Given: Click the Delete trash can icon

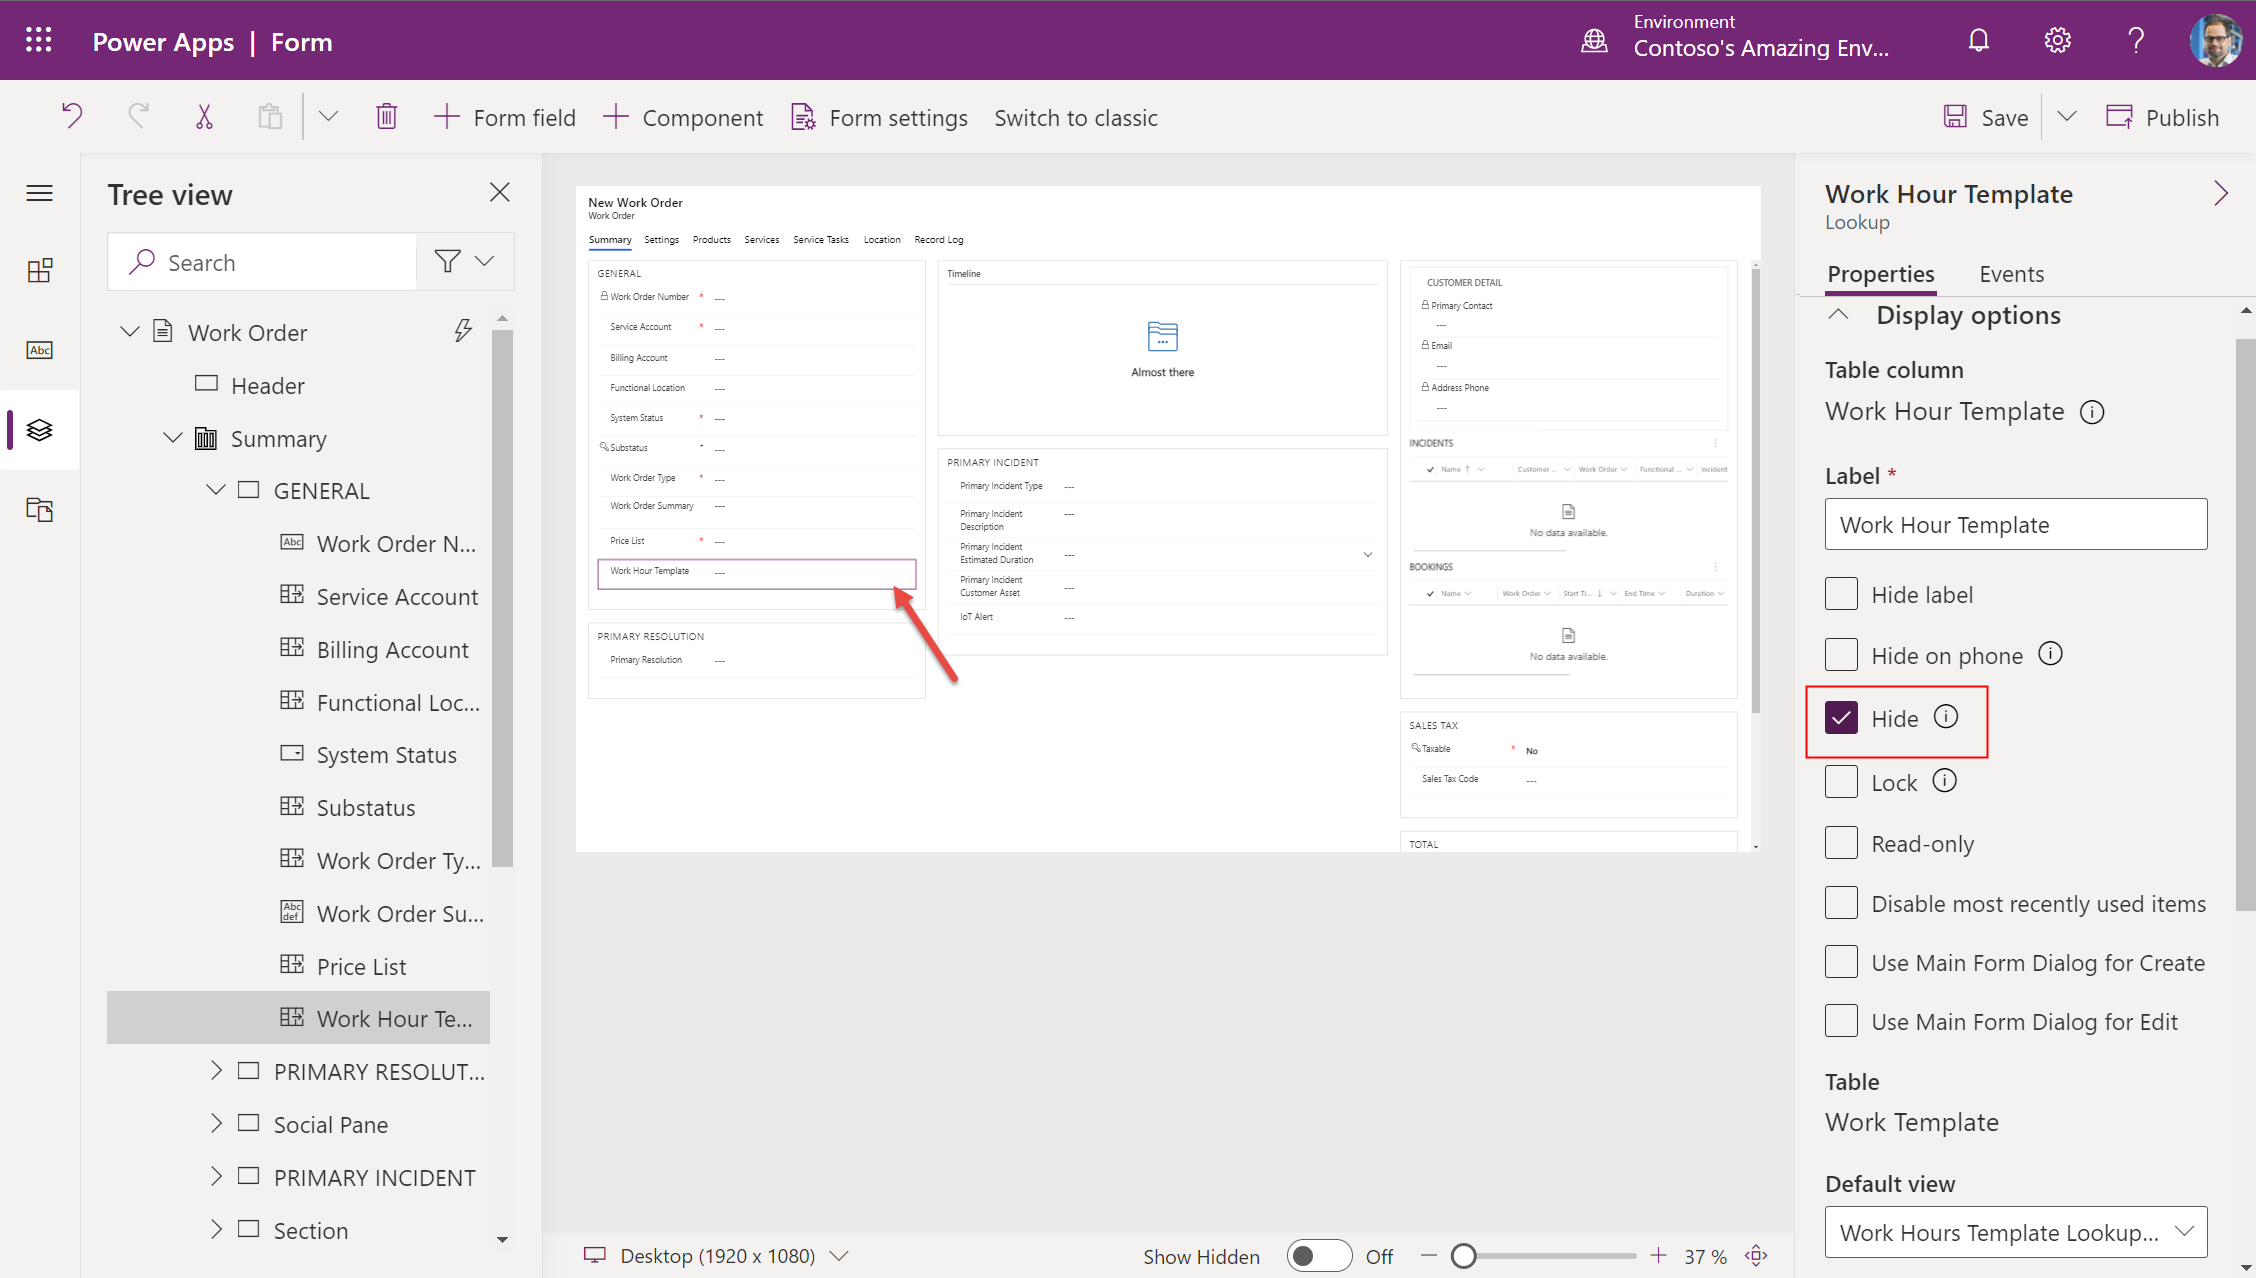Looking at the screenshot, I should click(387, 117).
